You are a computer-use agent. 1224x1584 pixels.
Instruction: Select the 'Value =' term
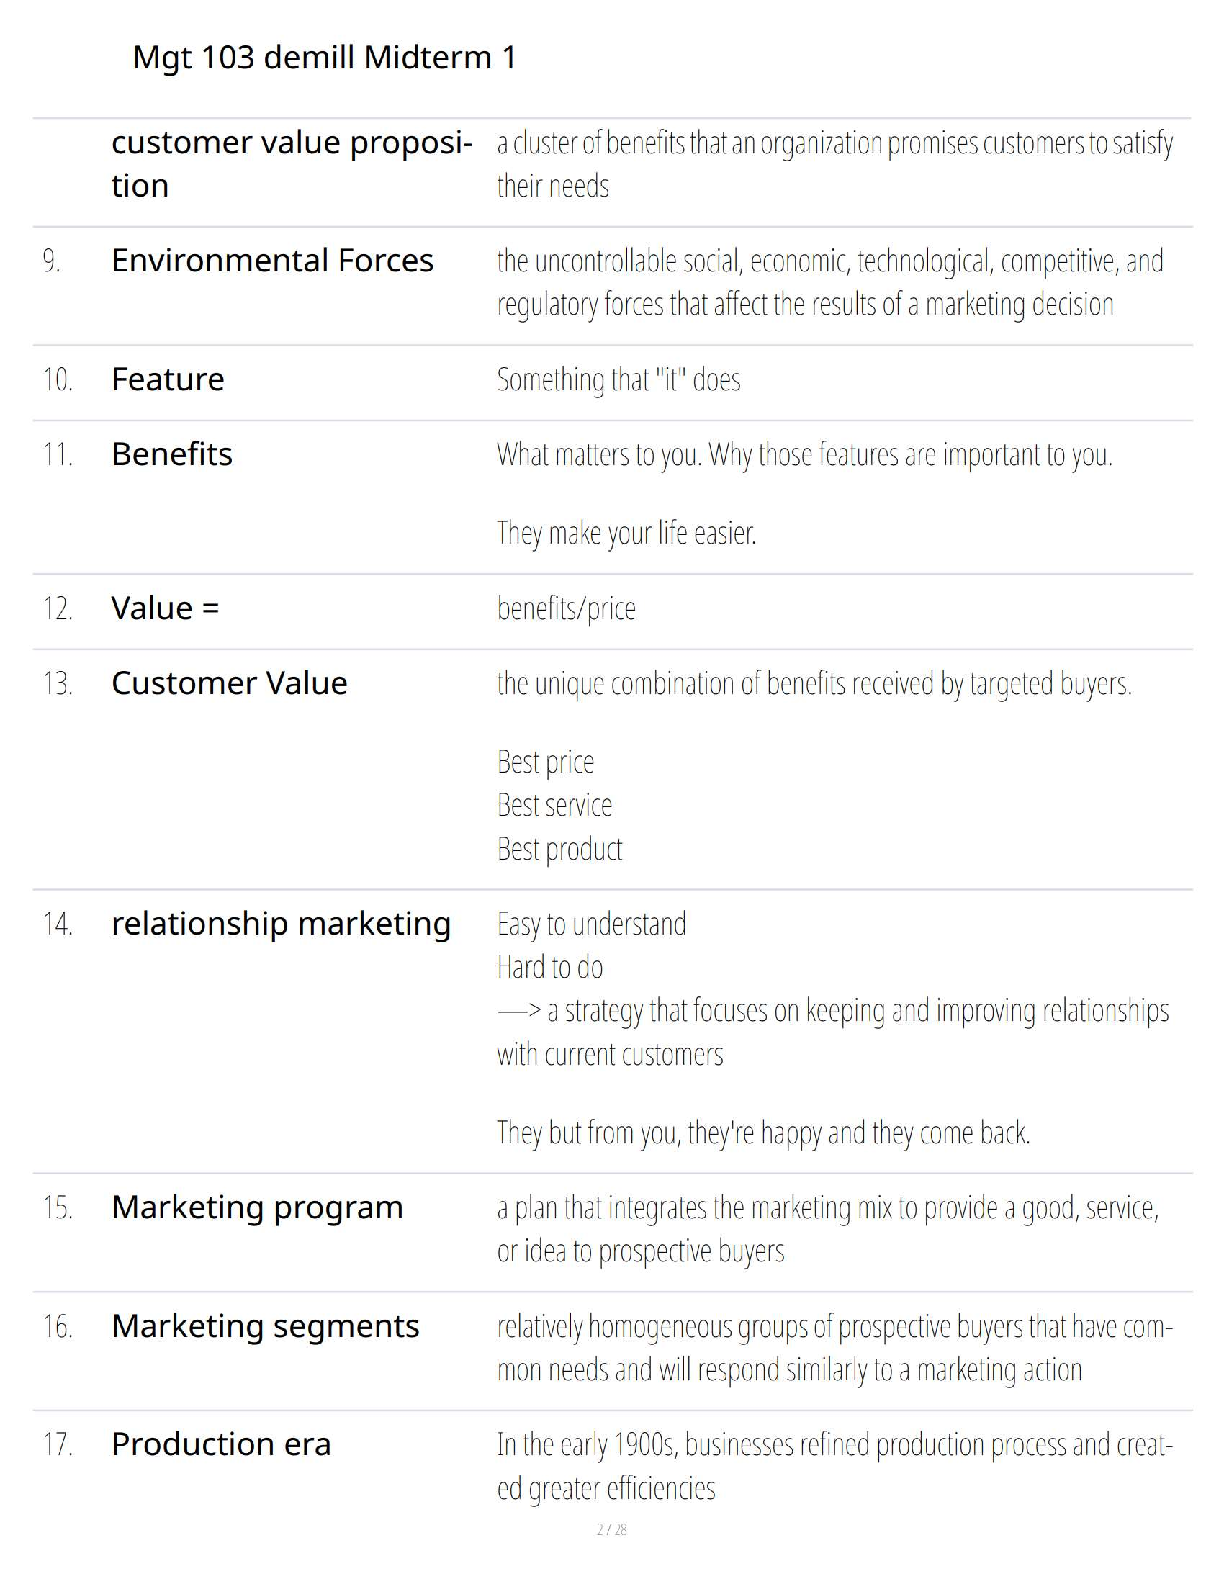point(165,609)
